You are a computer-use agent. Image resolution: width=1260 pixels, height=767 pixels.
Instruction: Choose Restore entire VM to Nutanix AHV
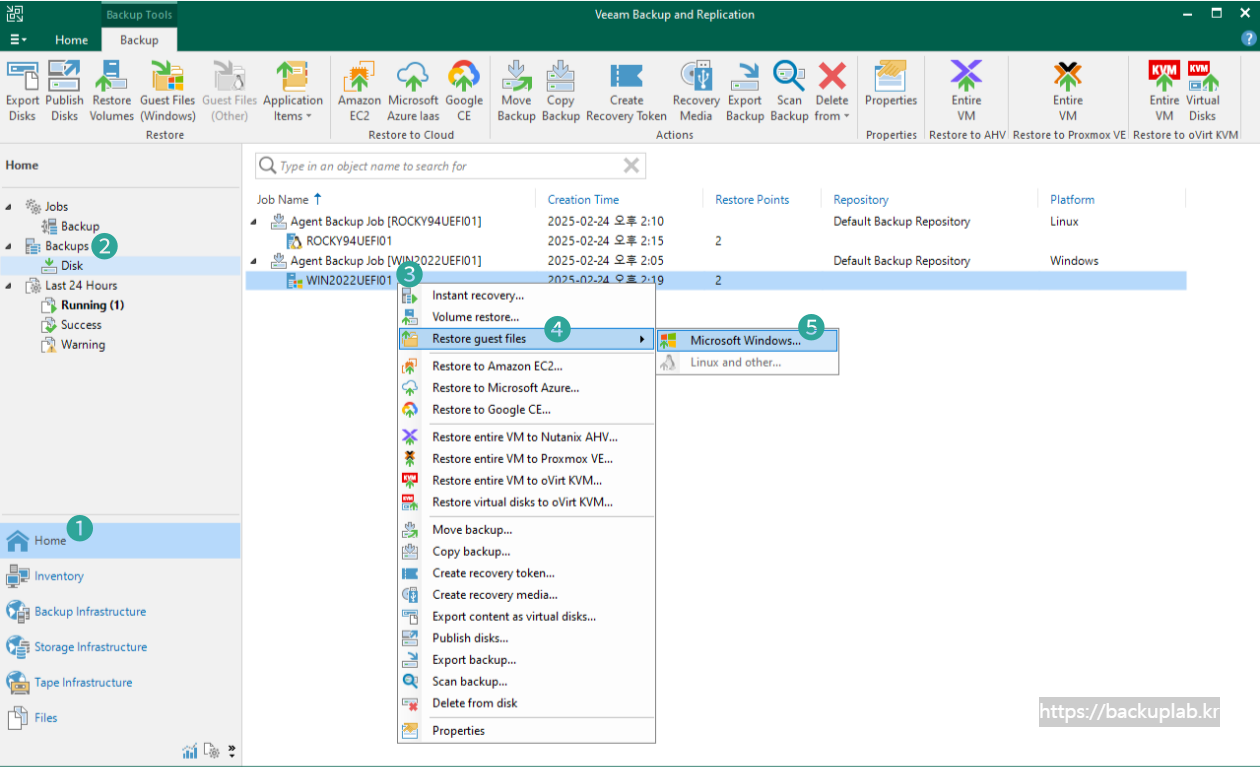[526, 437]
